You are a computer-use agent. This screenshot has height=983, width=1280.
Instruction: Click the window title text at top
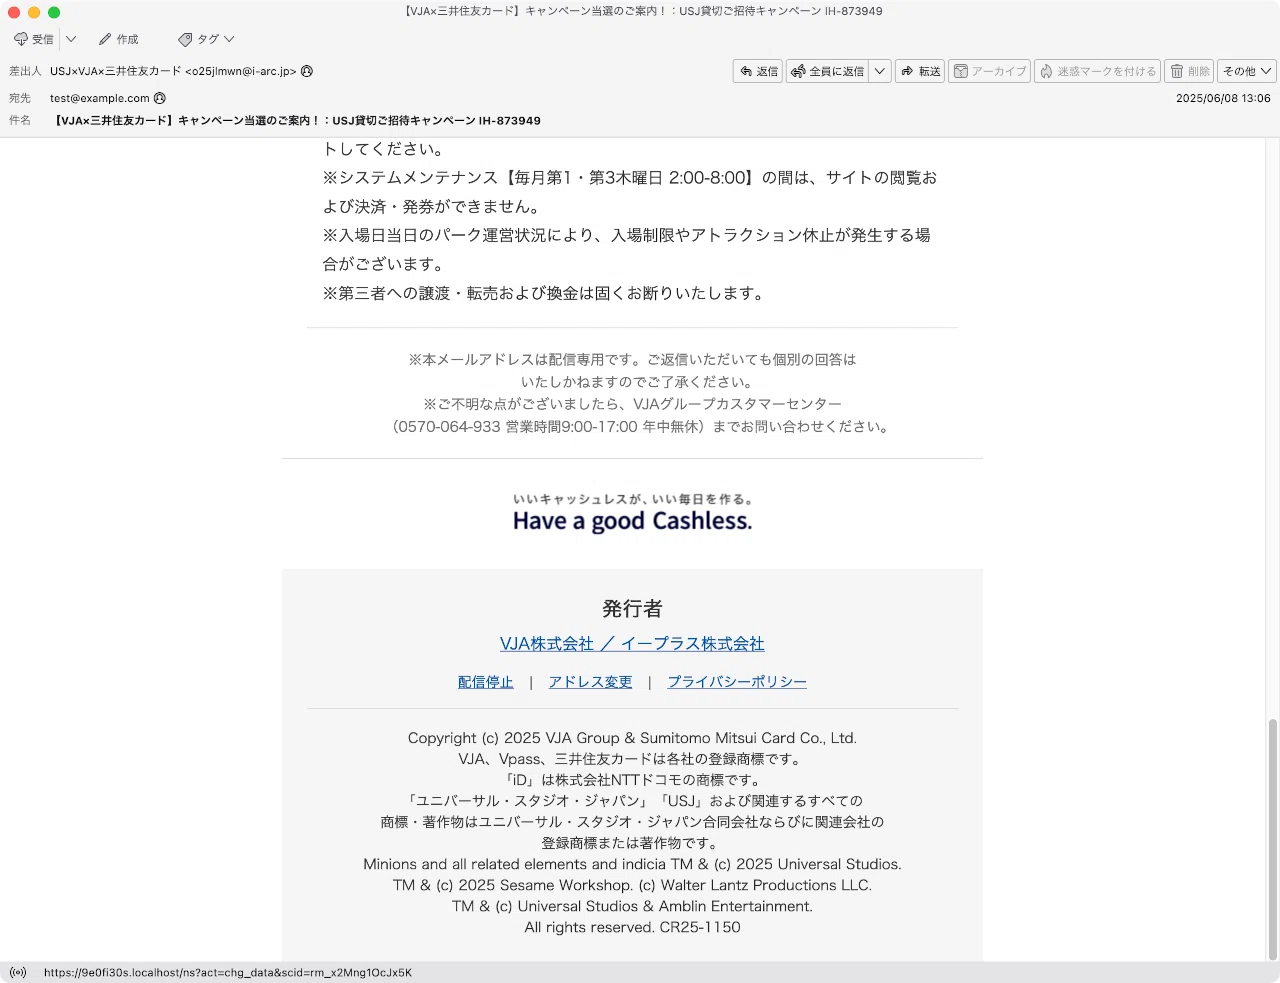pyautogui.click(x=643, y=11)
